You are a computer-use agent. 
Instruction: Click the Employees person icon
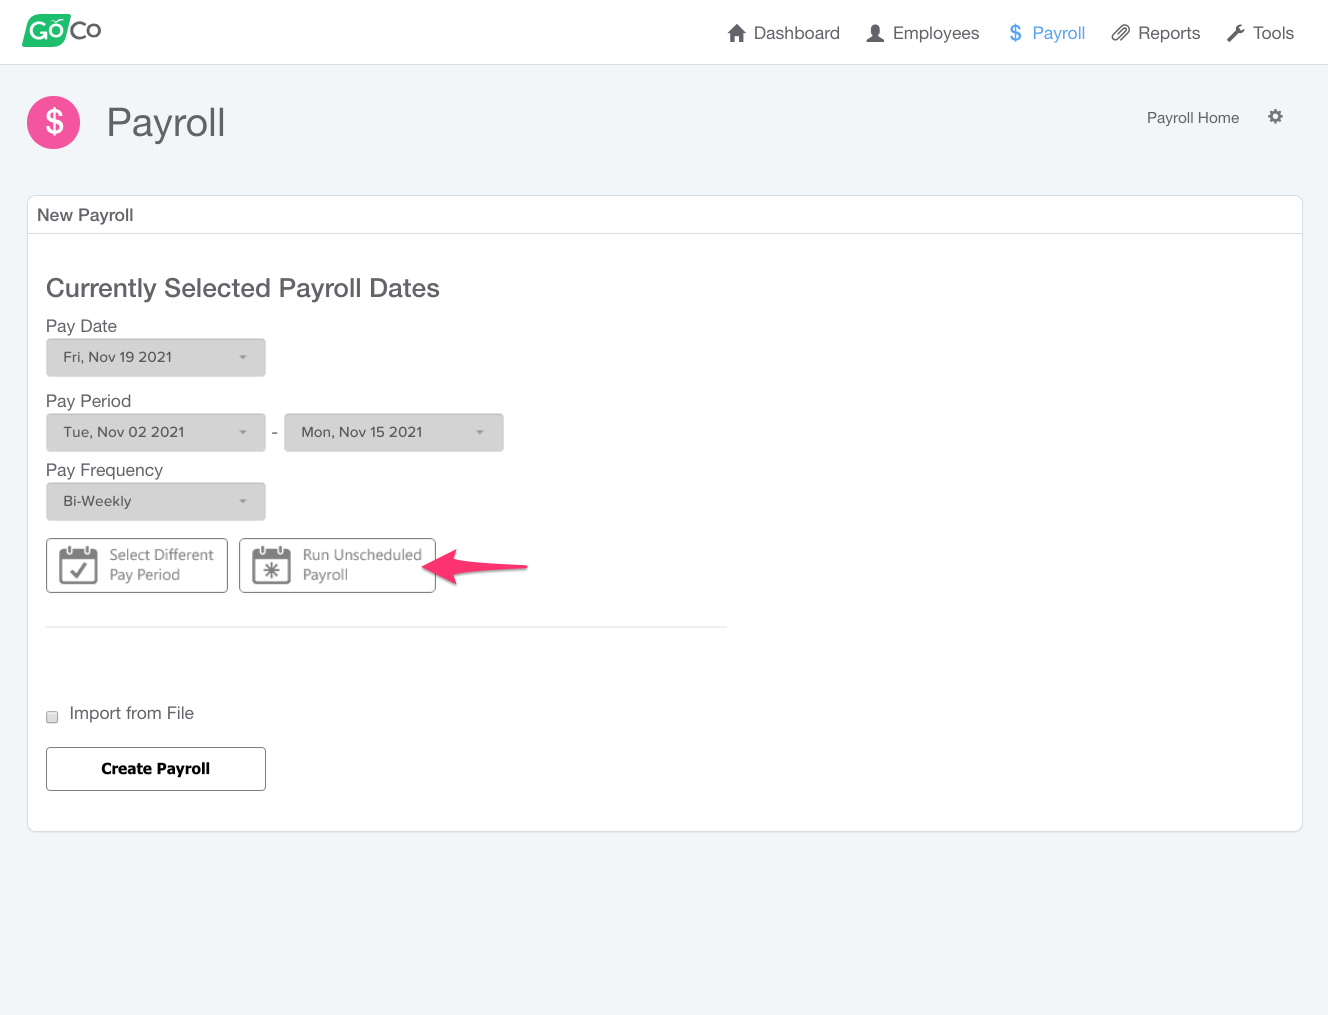click(875, 33)
